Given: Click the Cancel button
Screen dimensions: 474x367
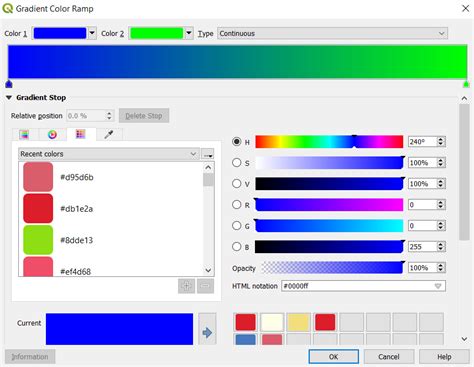Looking at the screenshot, I should coord(389,357).
